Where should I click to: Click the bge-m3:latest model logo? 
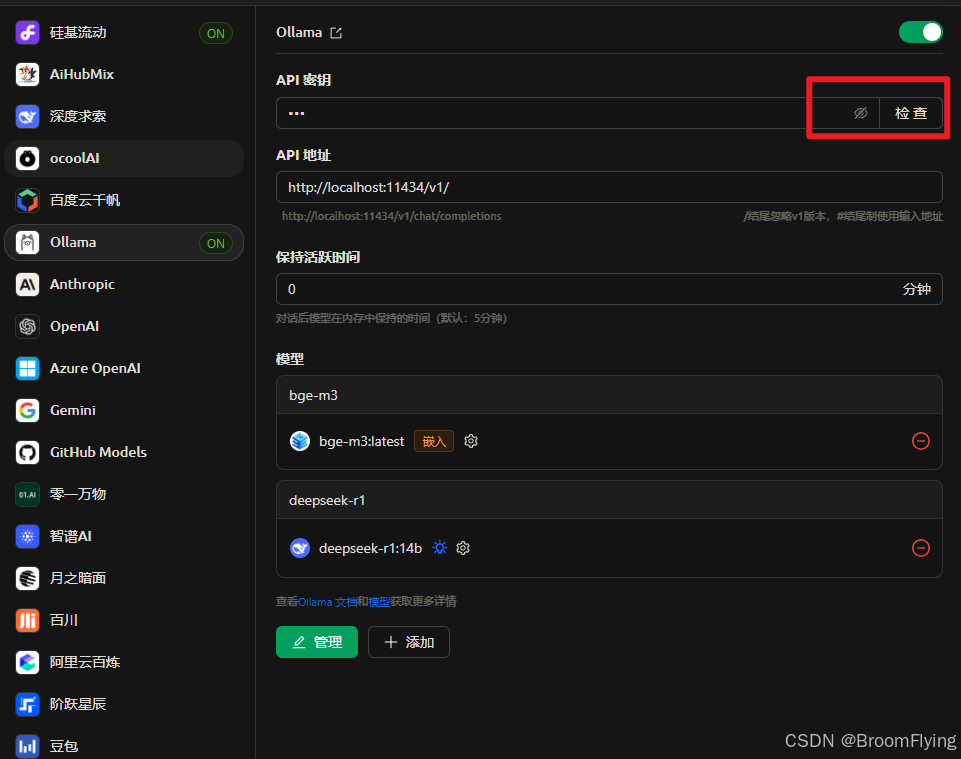click(x=300, y=441)
